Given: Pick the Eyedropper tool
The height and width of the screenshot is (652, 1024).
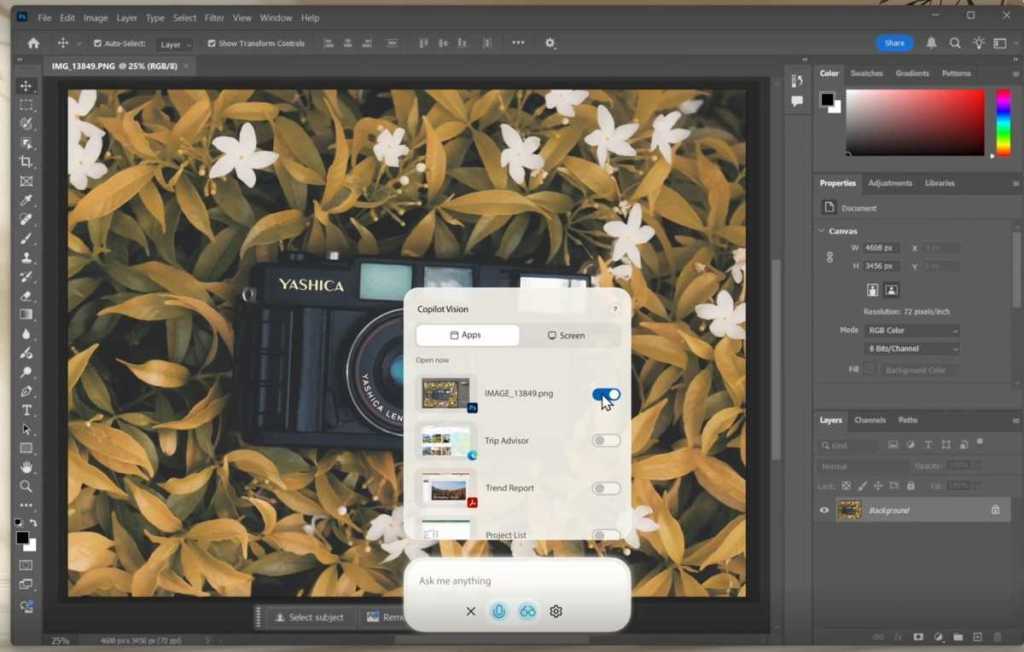Looking at the screenshot, I should coord(26,199).
